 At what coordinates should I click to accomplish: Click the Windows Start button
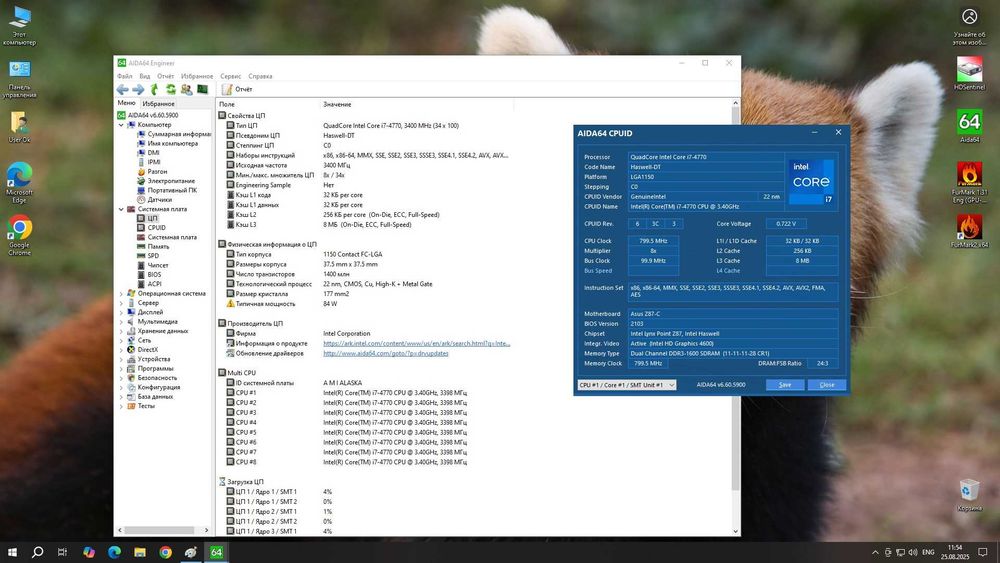point(12,552)
